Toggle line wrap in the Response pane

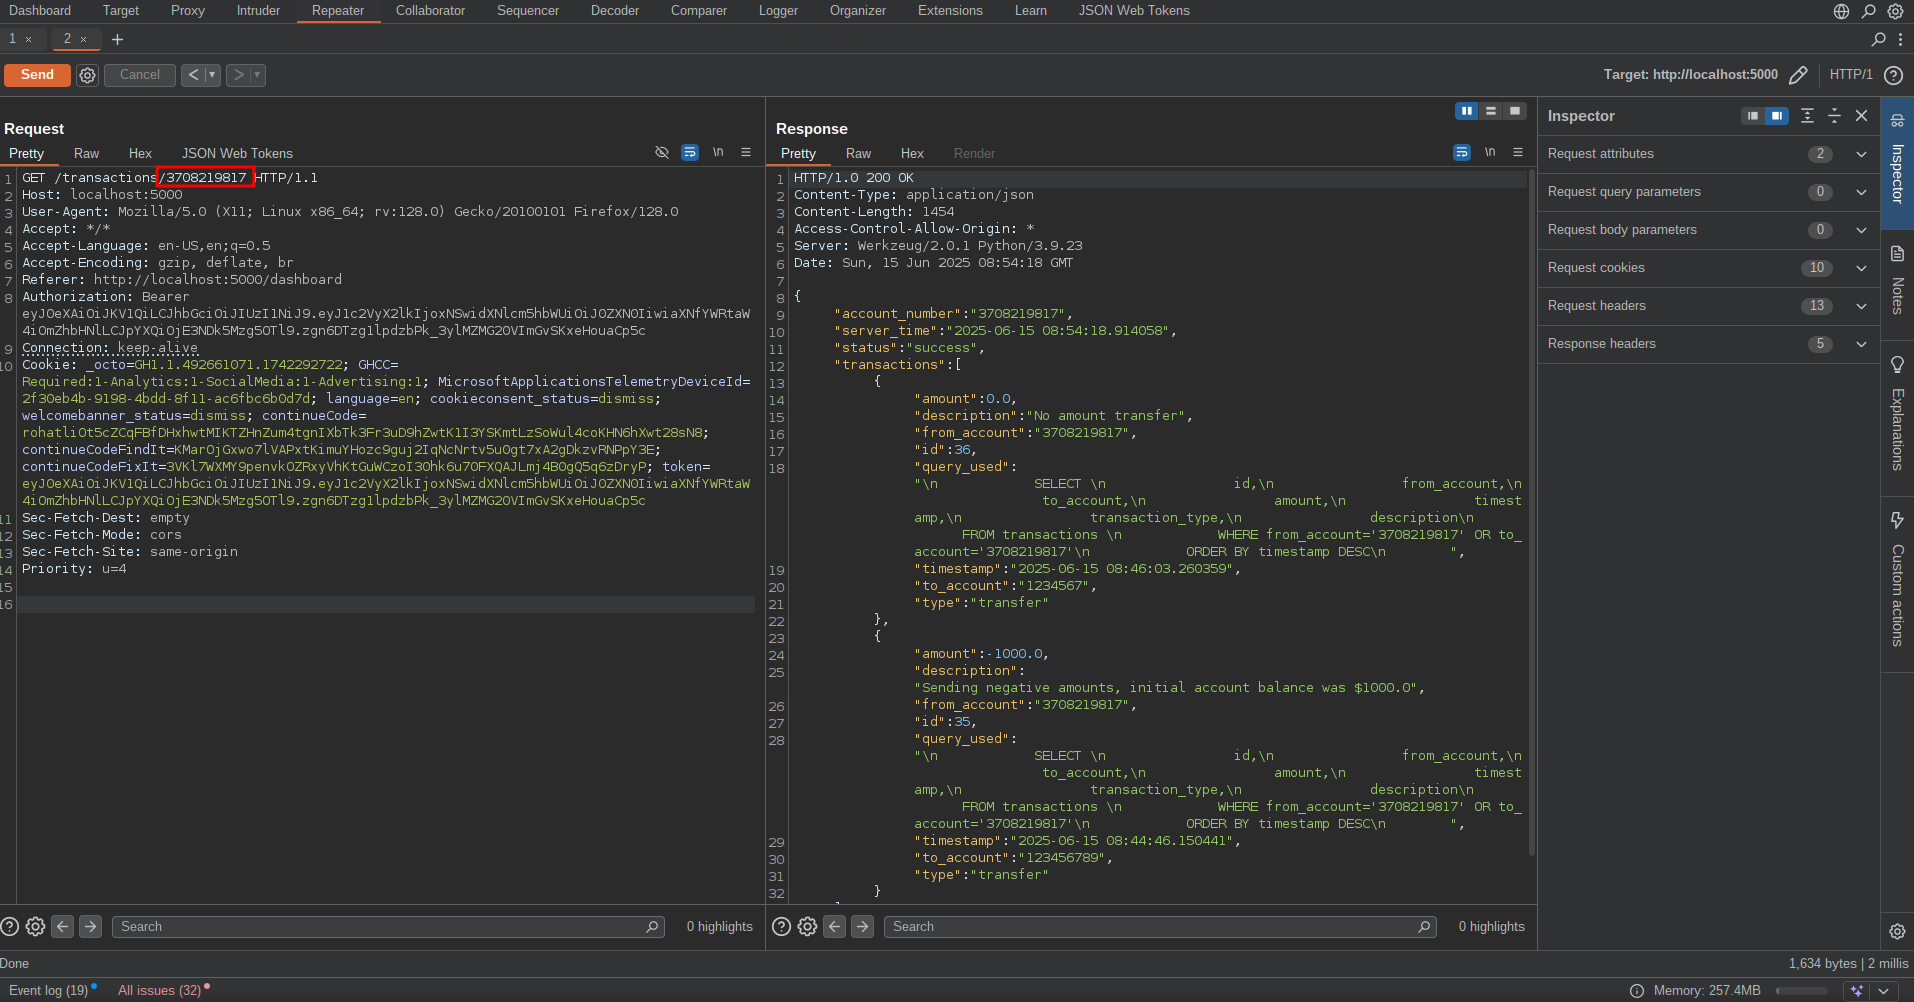point(1462,153)
